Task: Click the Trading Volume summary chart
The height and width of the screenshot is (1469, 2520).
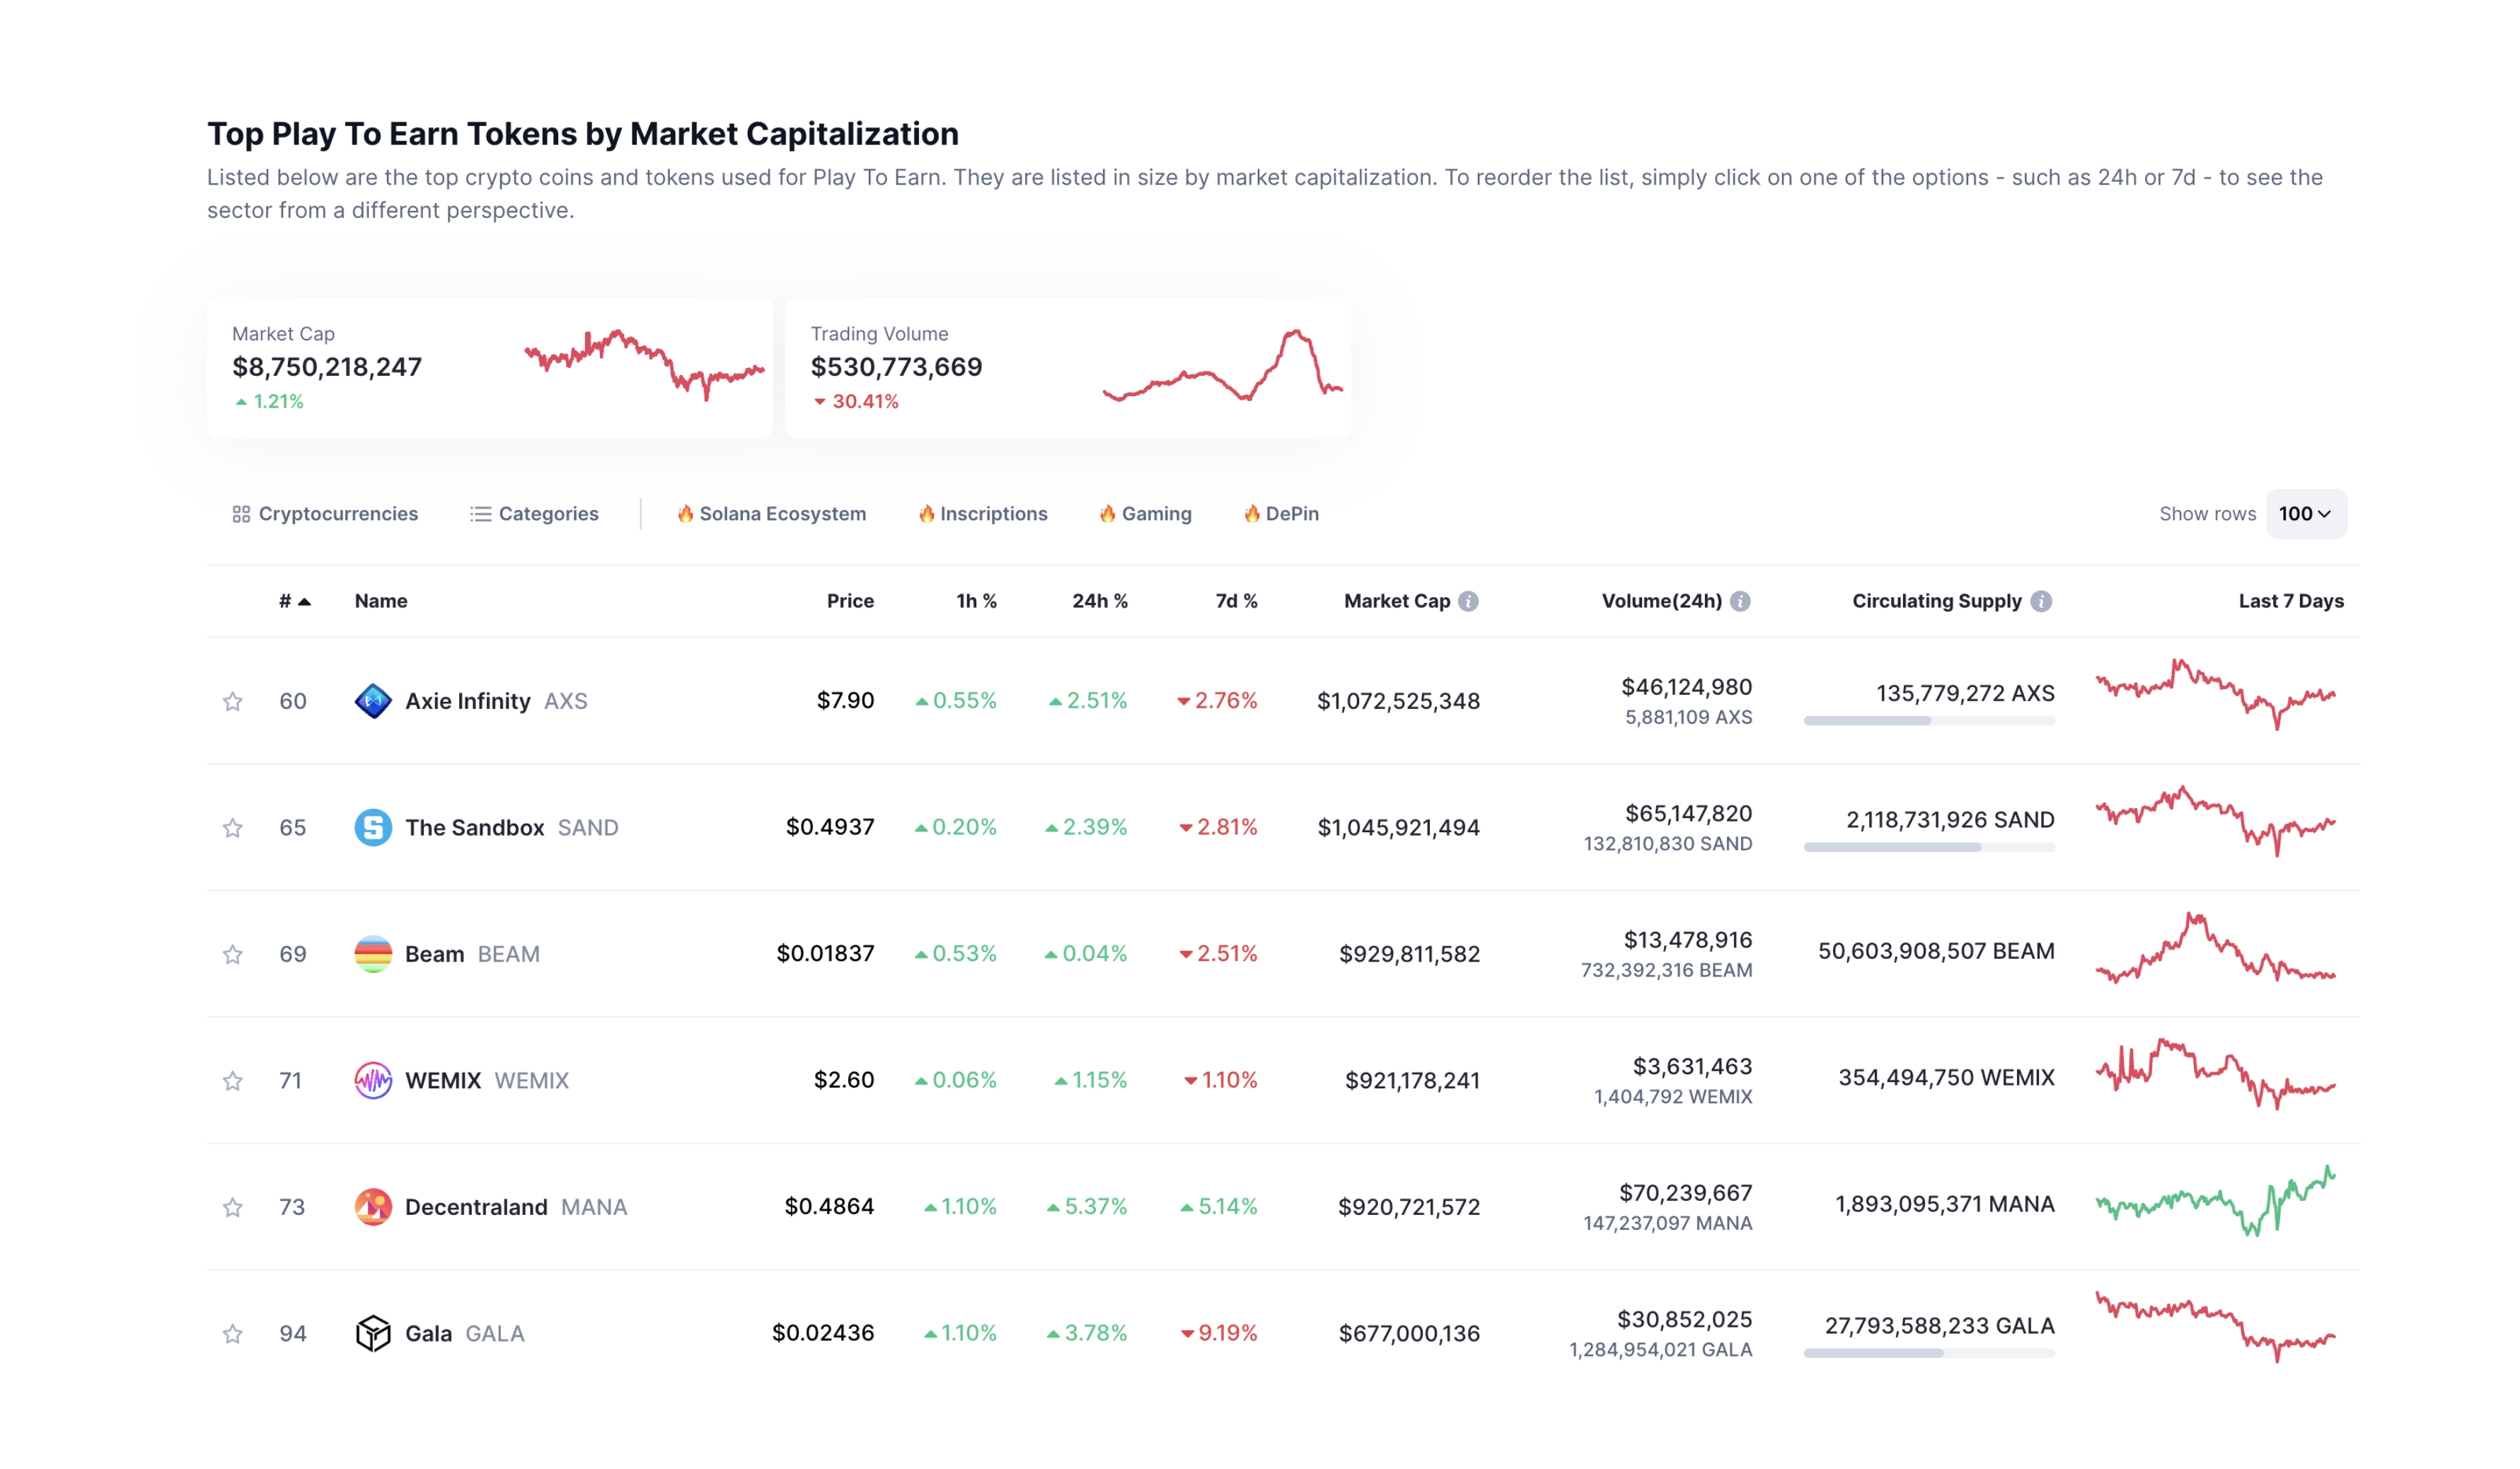Action: coord(1223,365)
